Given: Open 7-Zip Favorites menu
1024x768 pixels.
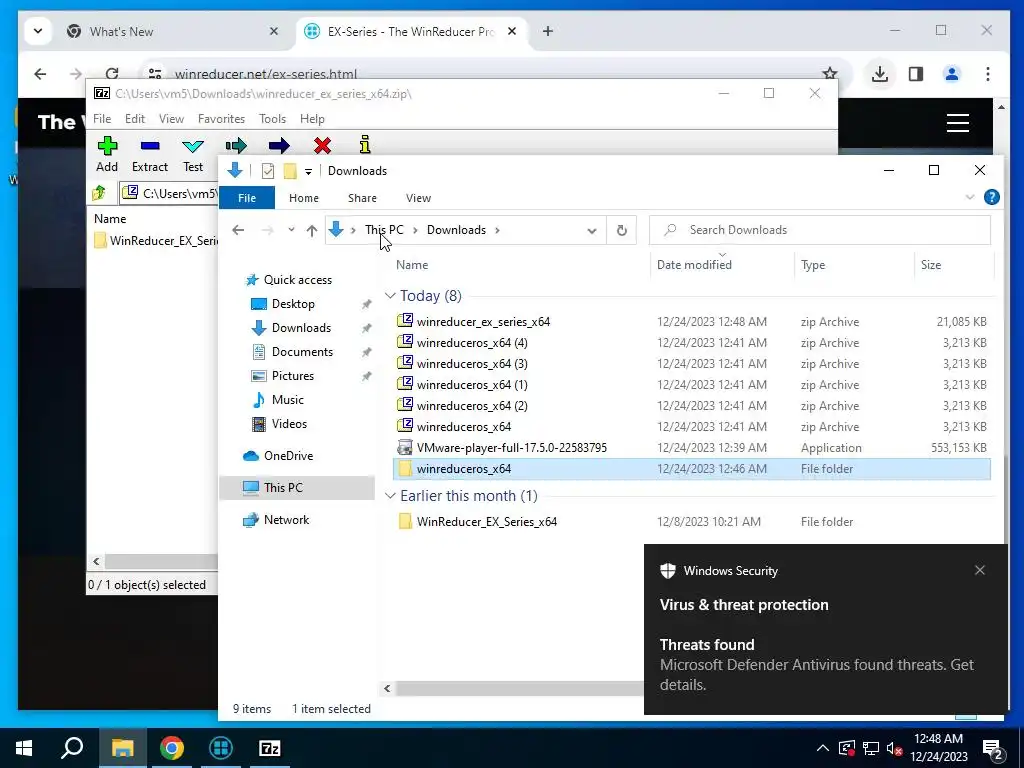Looking at the screenshot, I should coord(221,119).
